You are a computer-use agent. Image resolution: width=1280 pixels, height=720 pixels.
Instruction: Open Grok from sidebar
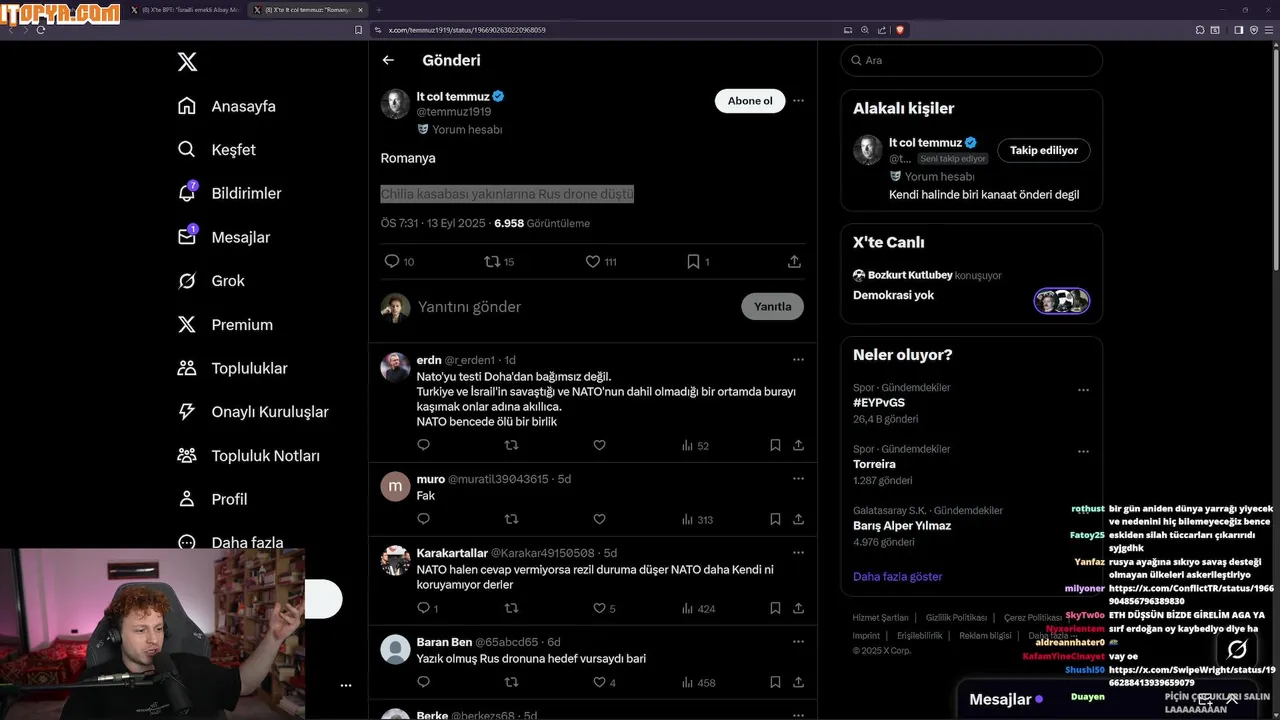pos(211,281)
